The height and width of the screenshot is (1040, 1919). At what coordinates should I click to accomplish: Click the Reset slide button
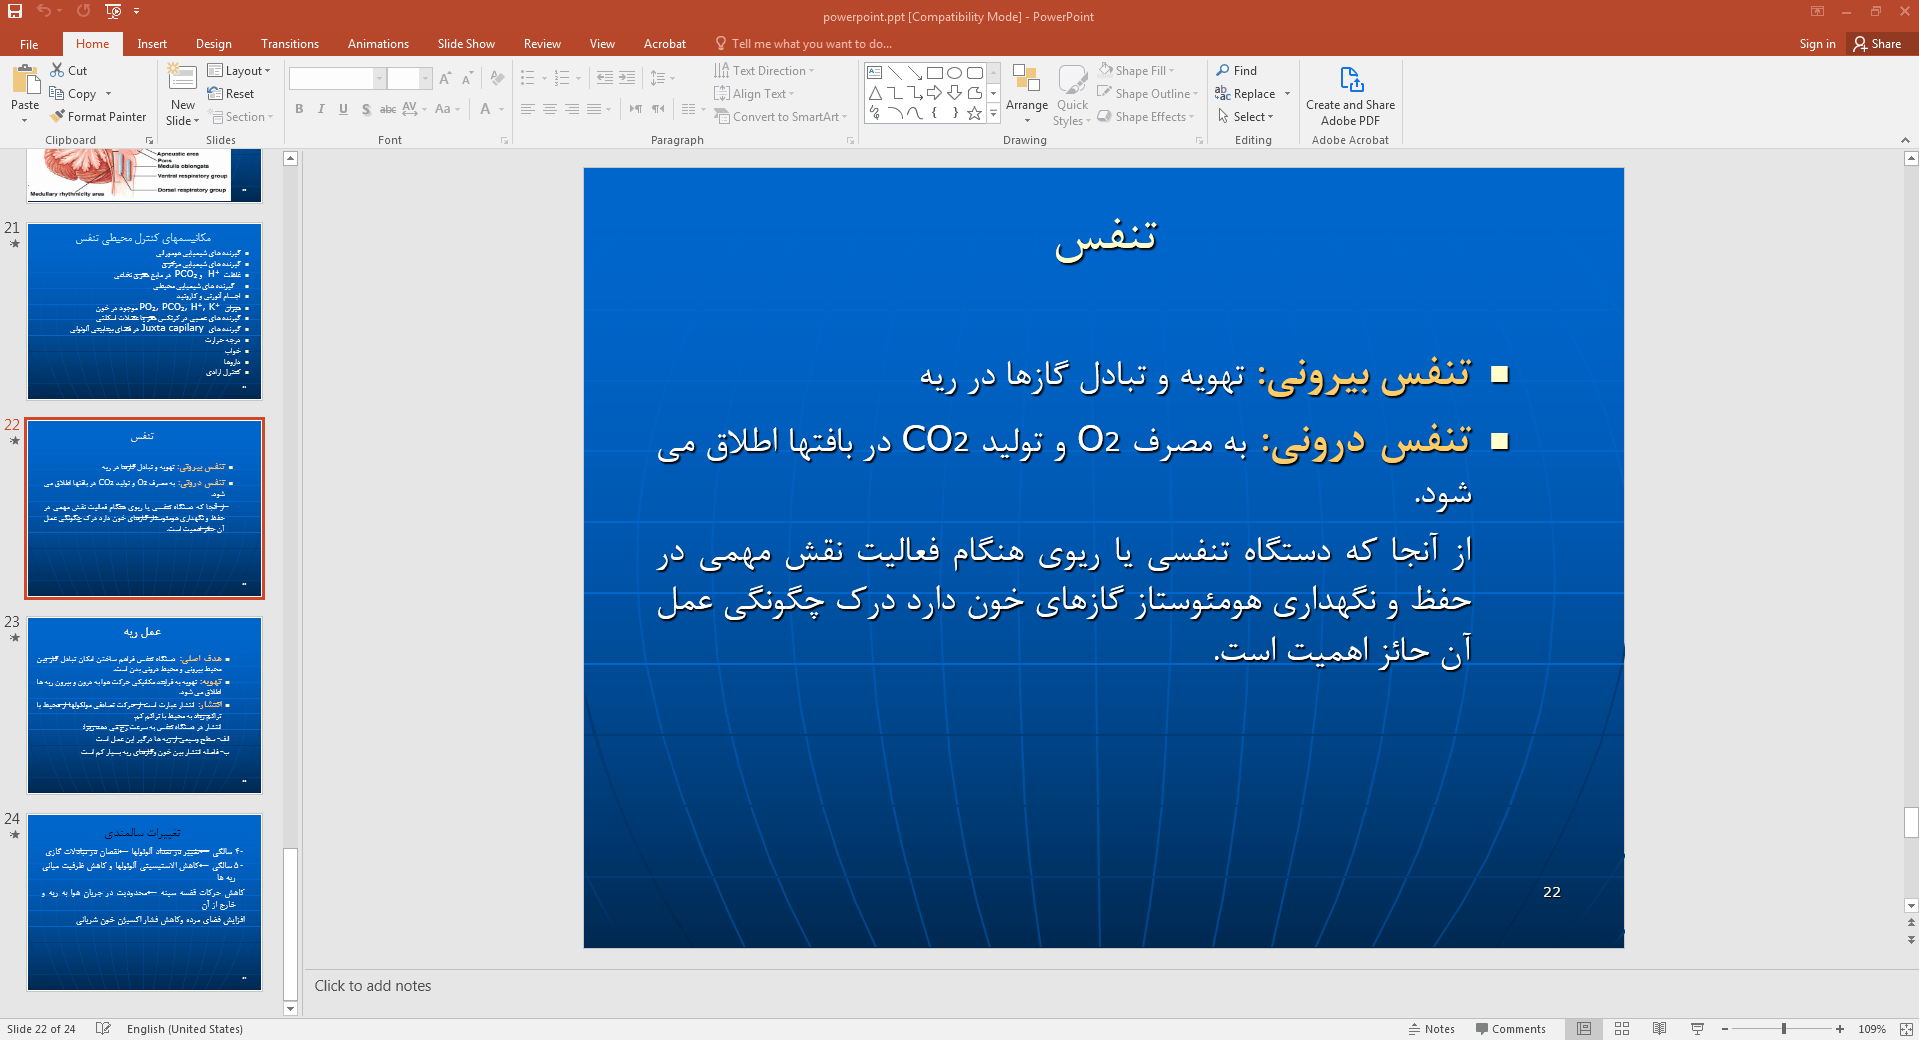click(231, 94)
